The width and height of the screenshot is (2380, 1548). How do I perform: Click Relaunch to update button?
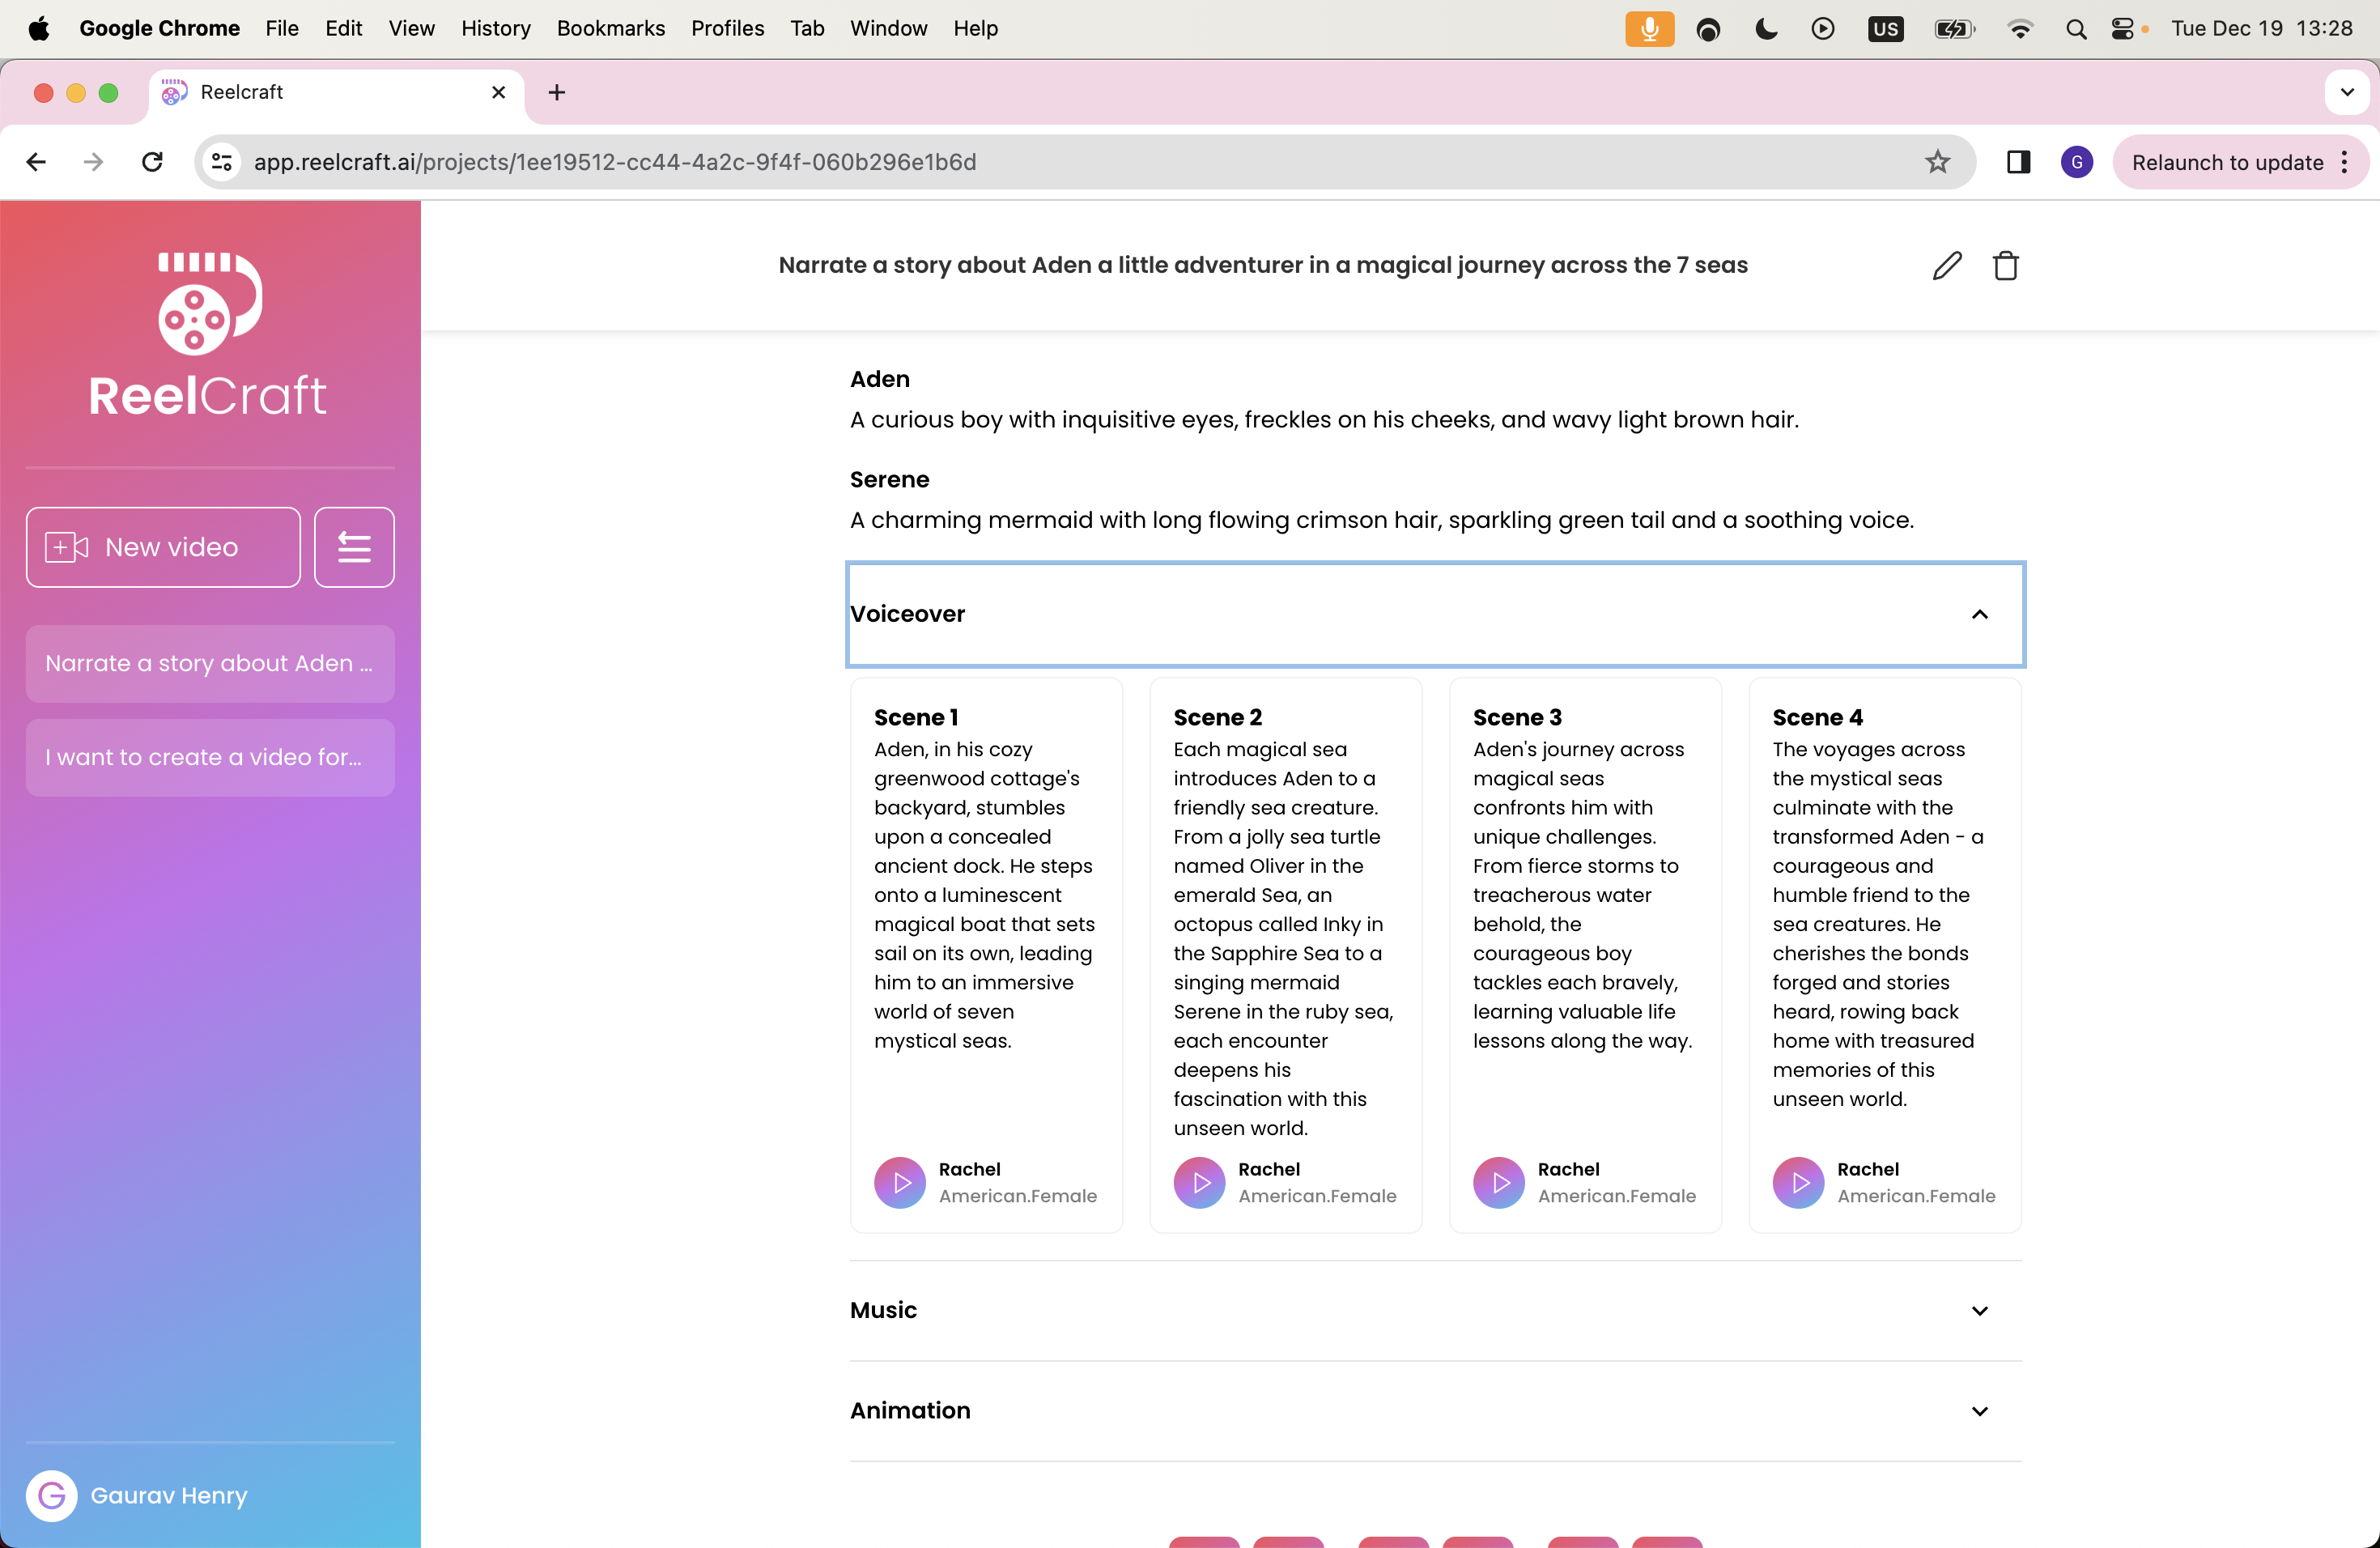(2227, 162)
